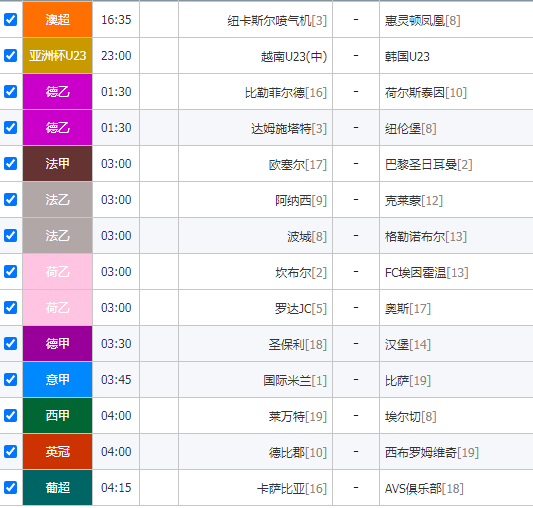The width and height of the screenshot is (533, 508).
Task: Click team name 欧塞尔[17]
Action: pos(297,165)
